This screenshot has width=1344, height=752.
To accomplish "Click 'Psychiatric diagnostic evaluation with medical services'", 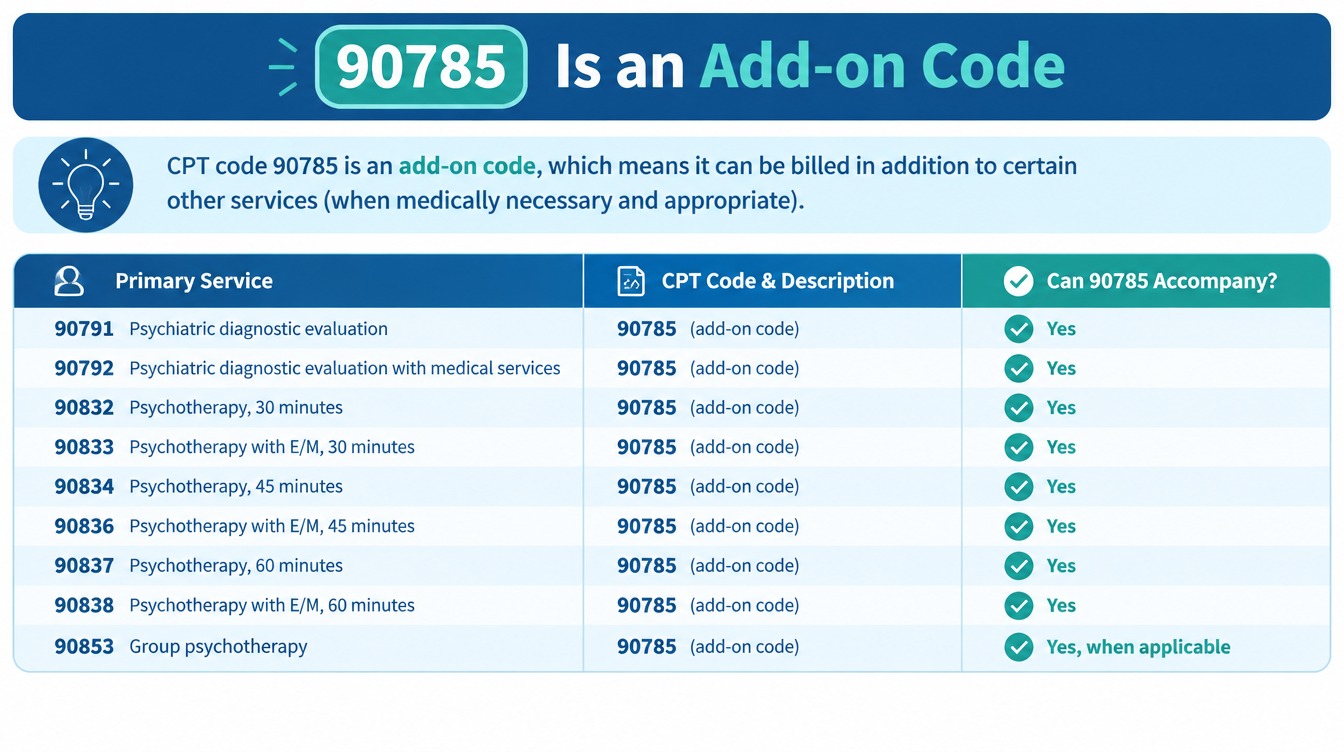I will click(345, 368).
